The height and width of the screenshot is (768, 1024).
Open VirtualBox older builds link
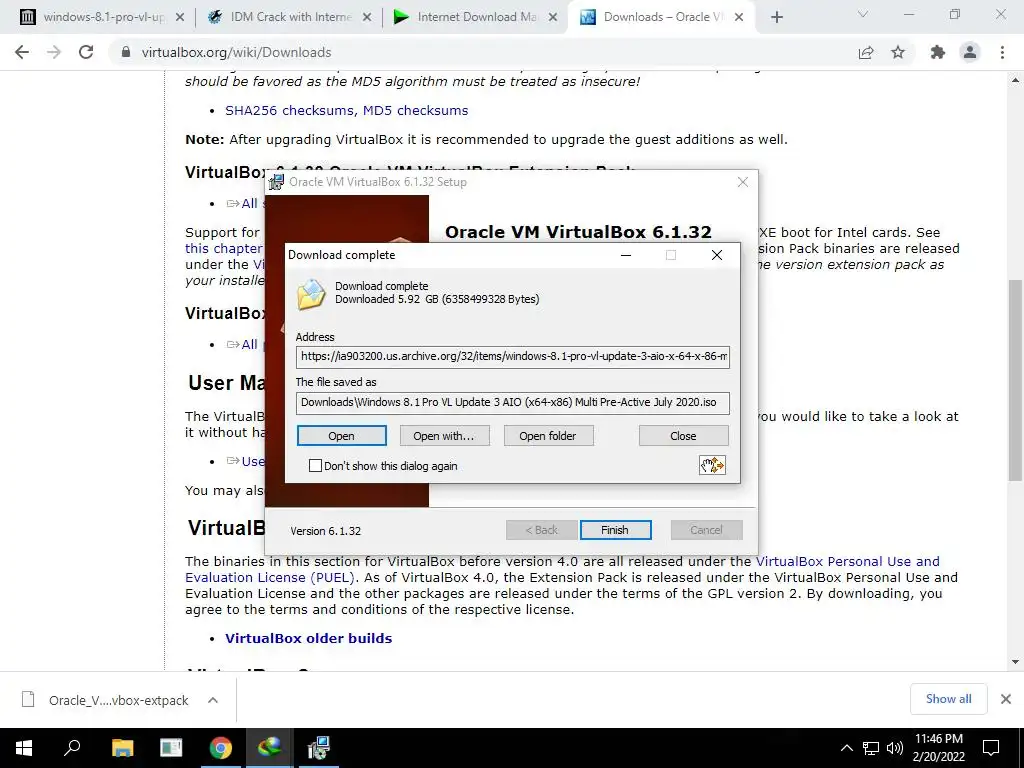308,638
